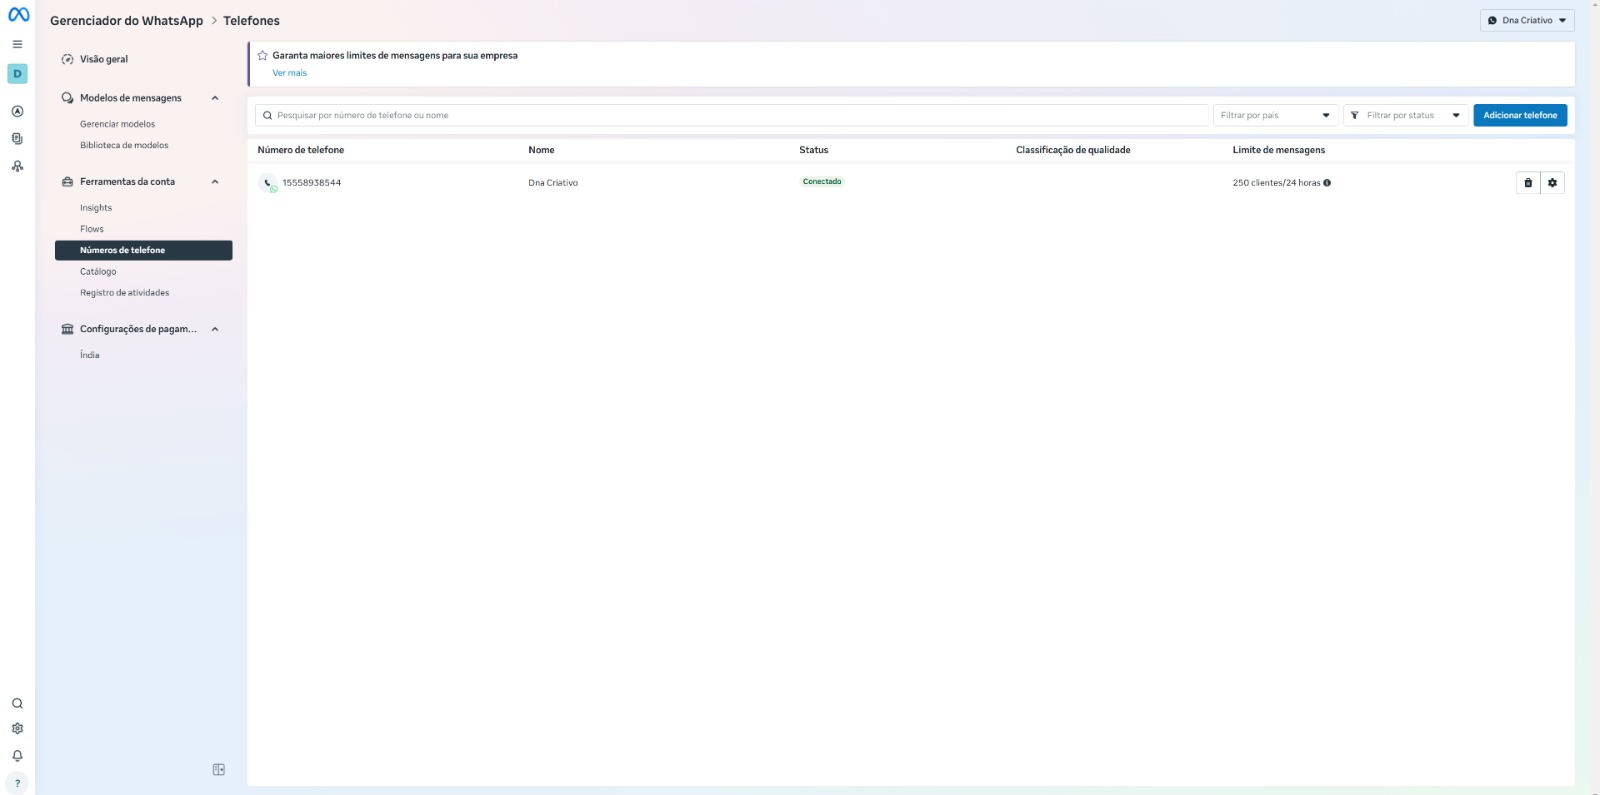Follow the Ver mais link
1600x795 pixels.
[290, 73]
